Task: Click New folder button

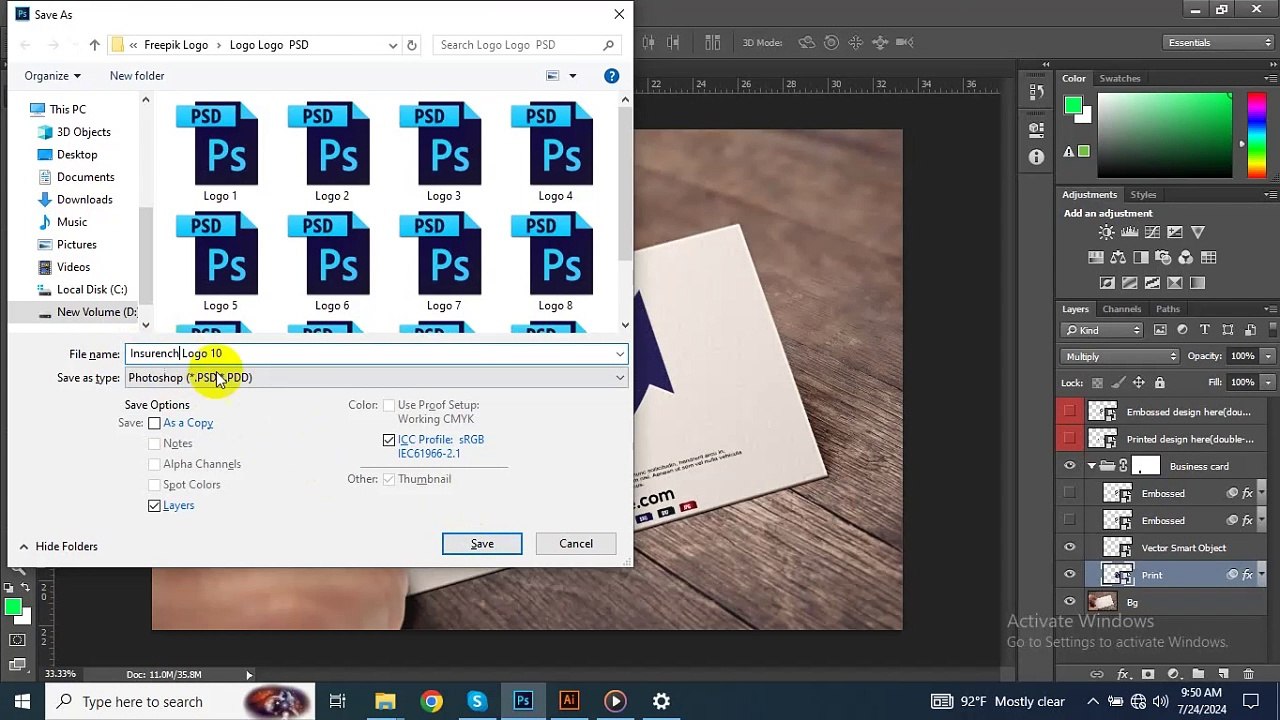Action: pyautogui.click(x=137, y=76)
